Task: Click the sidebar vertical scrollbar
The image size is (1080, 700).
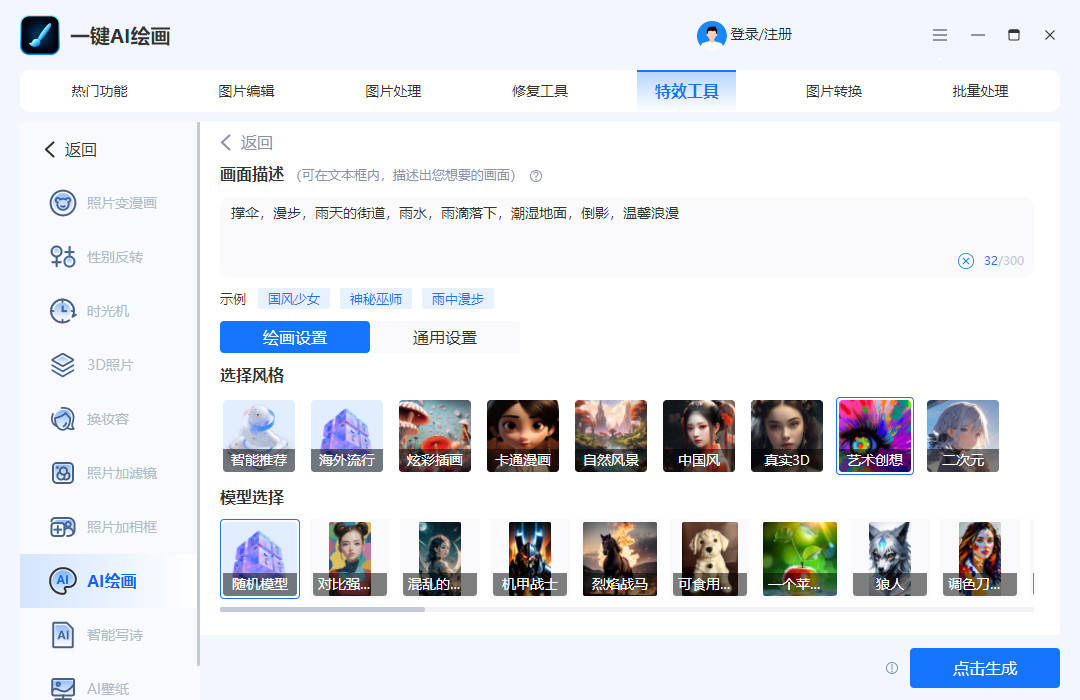Action: click(x=198, y=394)
